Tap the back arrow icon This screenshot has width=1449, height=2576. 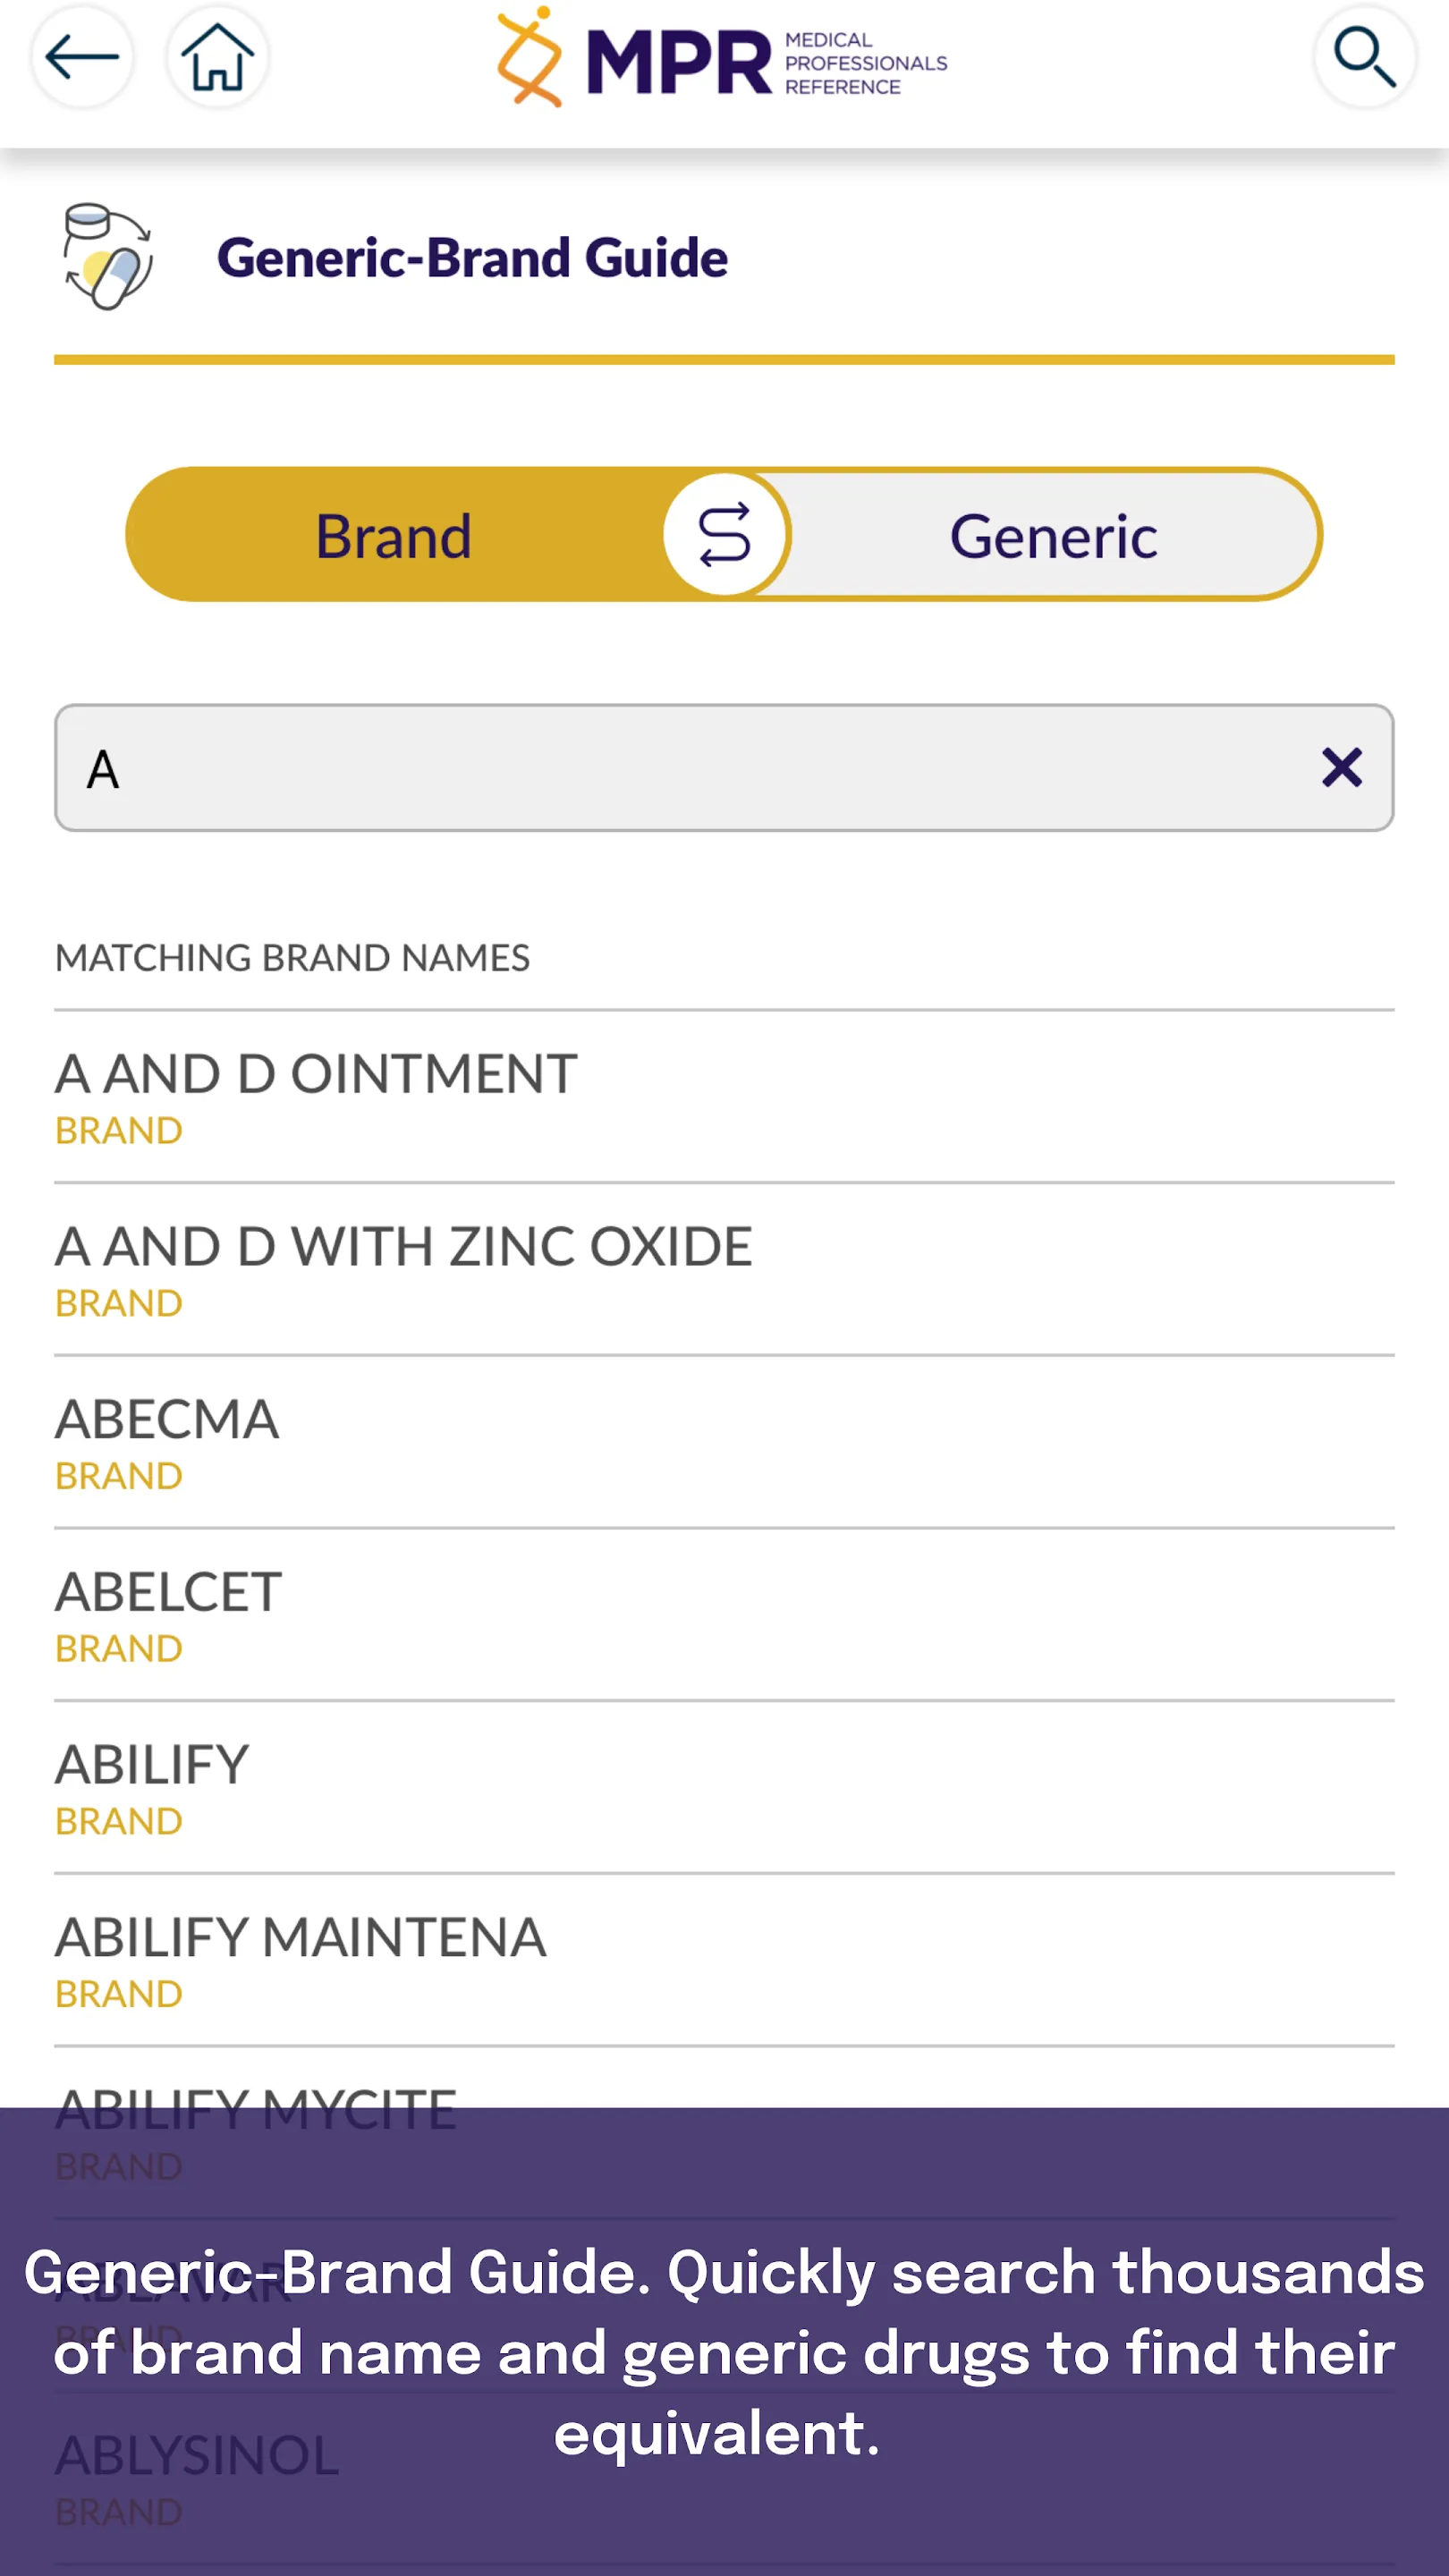[x=82, y=57]
